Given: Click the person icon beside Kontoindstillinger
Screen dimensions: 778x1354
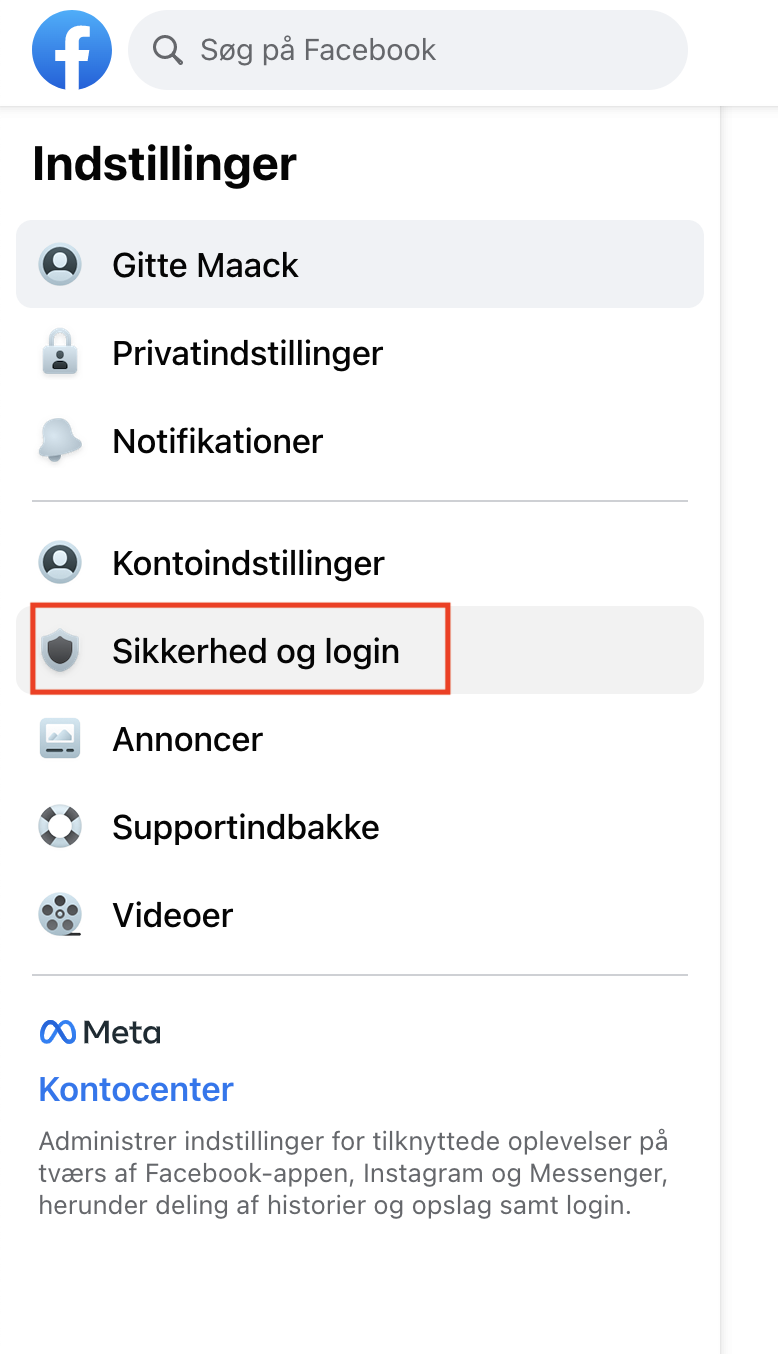Looking at the screenshot, I should [x=60, y=563].
